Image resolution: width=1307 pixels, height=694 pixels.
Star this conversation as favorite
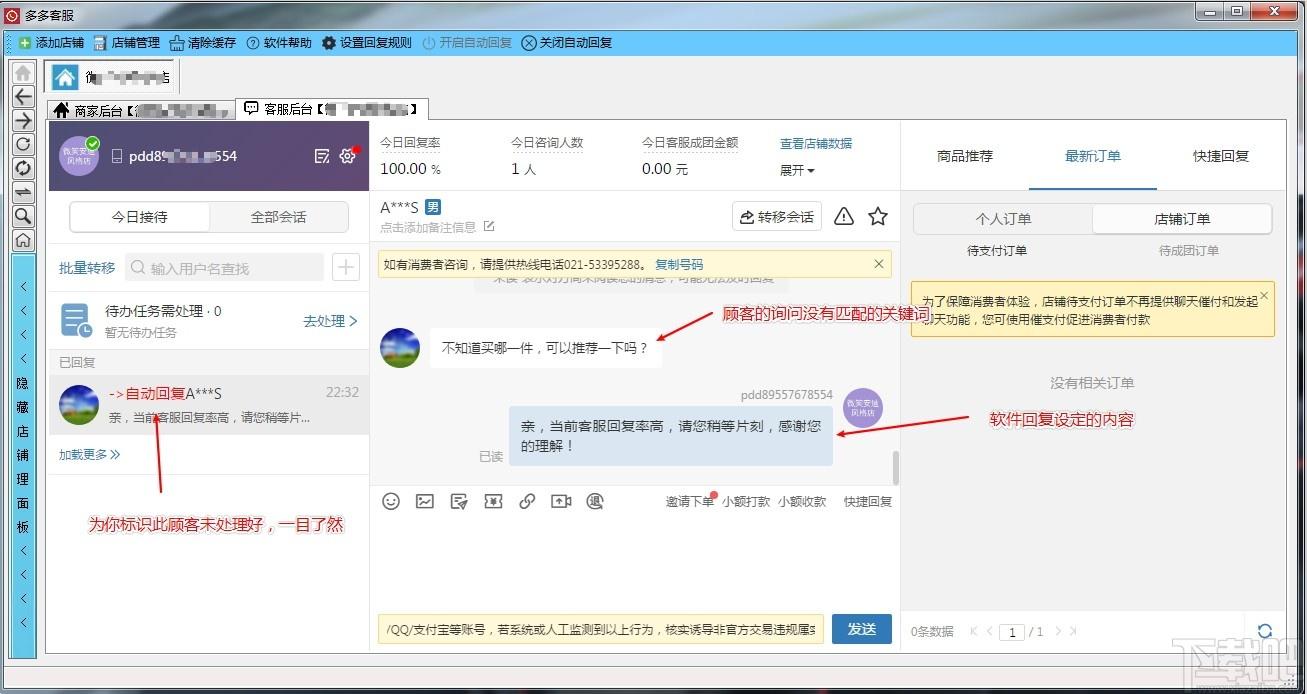pos(877,216)
